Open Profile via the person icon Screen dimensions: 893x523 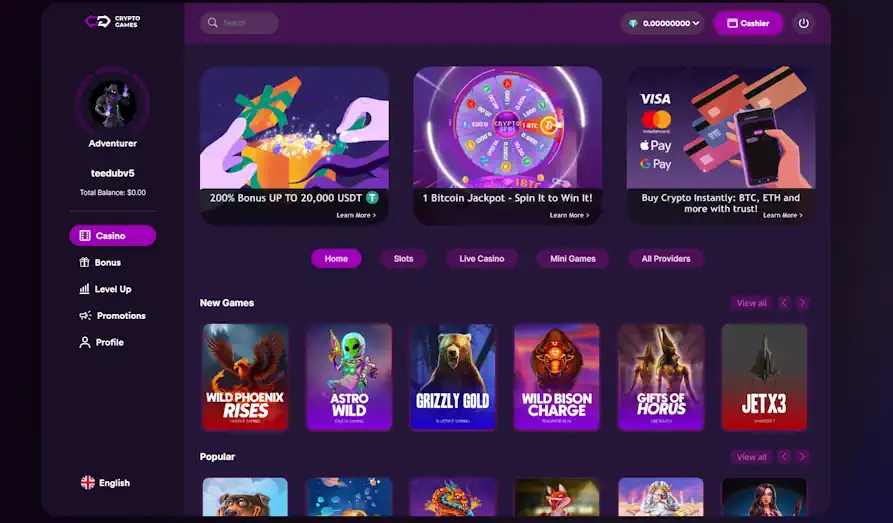pos(85,342)
